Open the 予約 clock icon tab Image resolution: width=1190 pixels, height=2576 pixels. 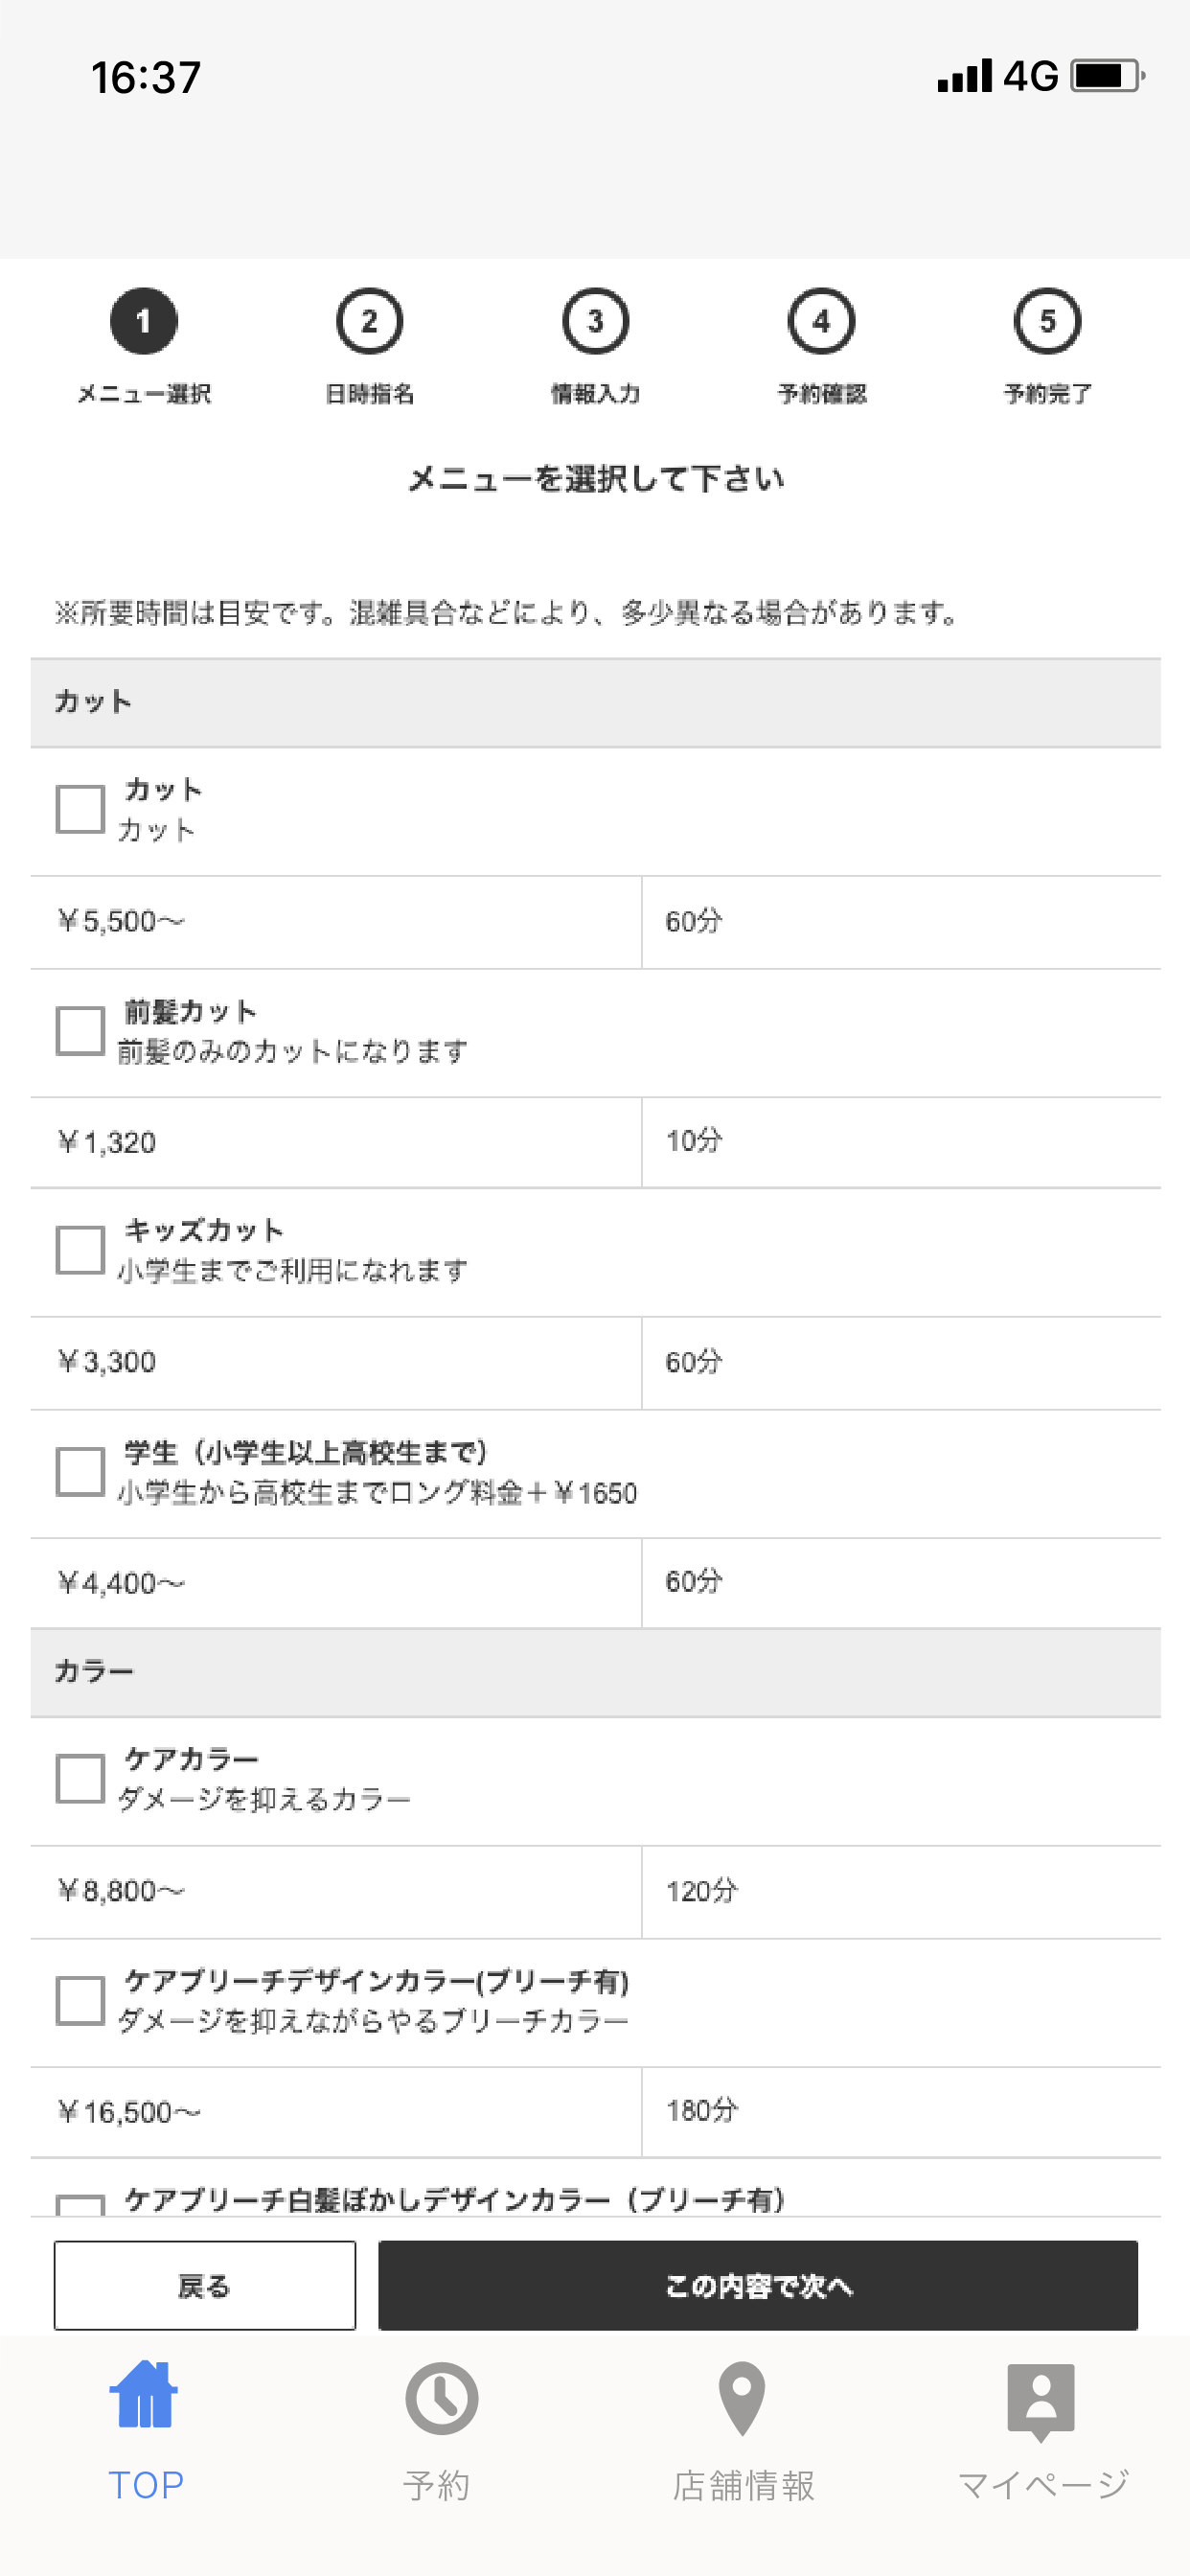pos(441,2398)
